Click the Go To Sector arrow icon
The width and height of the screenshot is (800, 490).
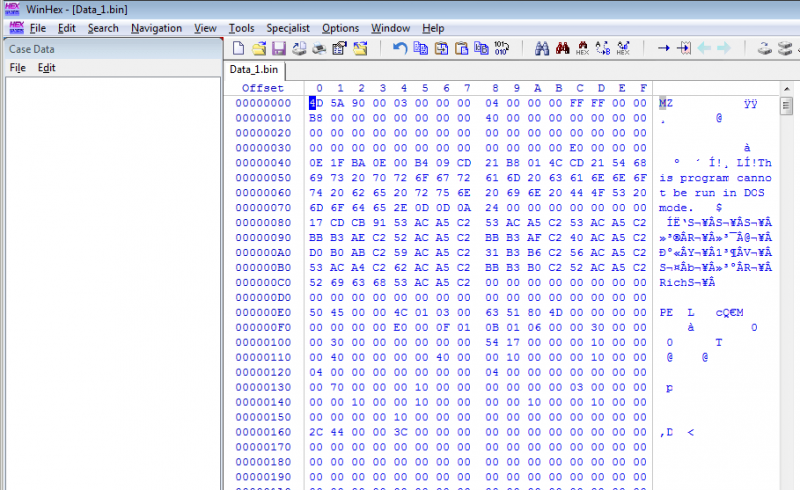click(684, 48)
